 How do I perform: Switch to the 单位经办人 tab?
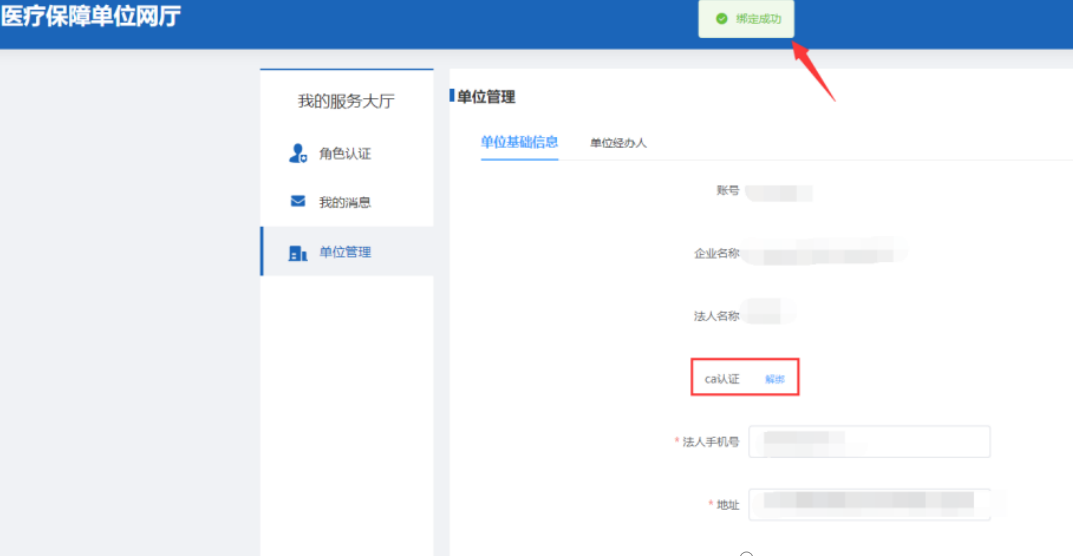click(x=618, y=143)
